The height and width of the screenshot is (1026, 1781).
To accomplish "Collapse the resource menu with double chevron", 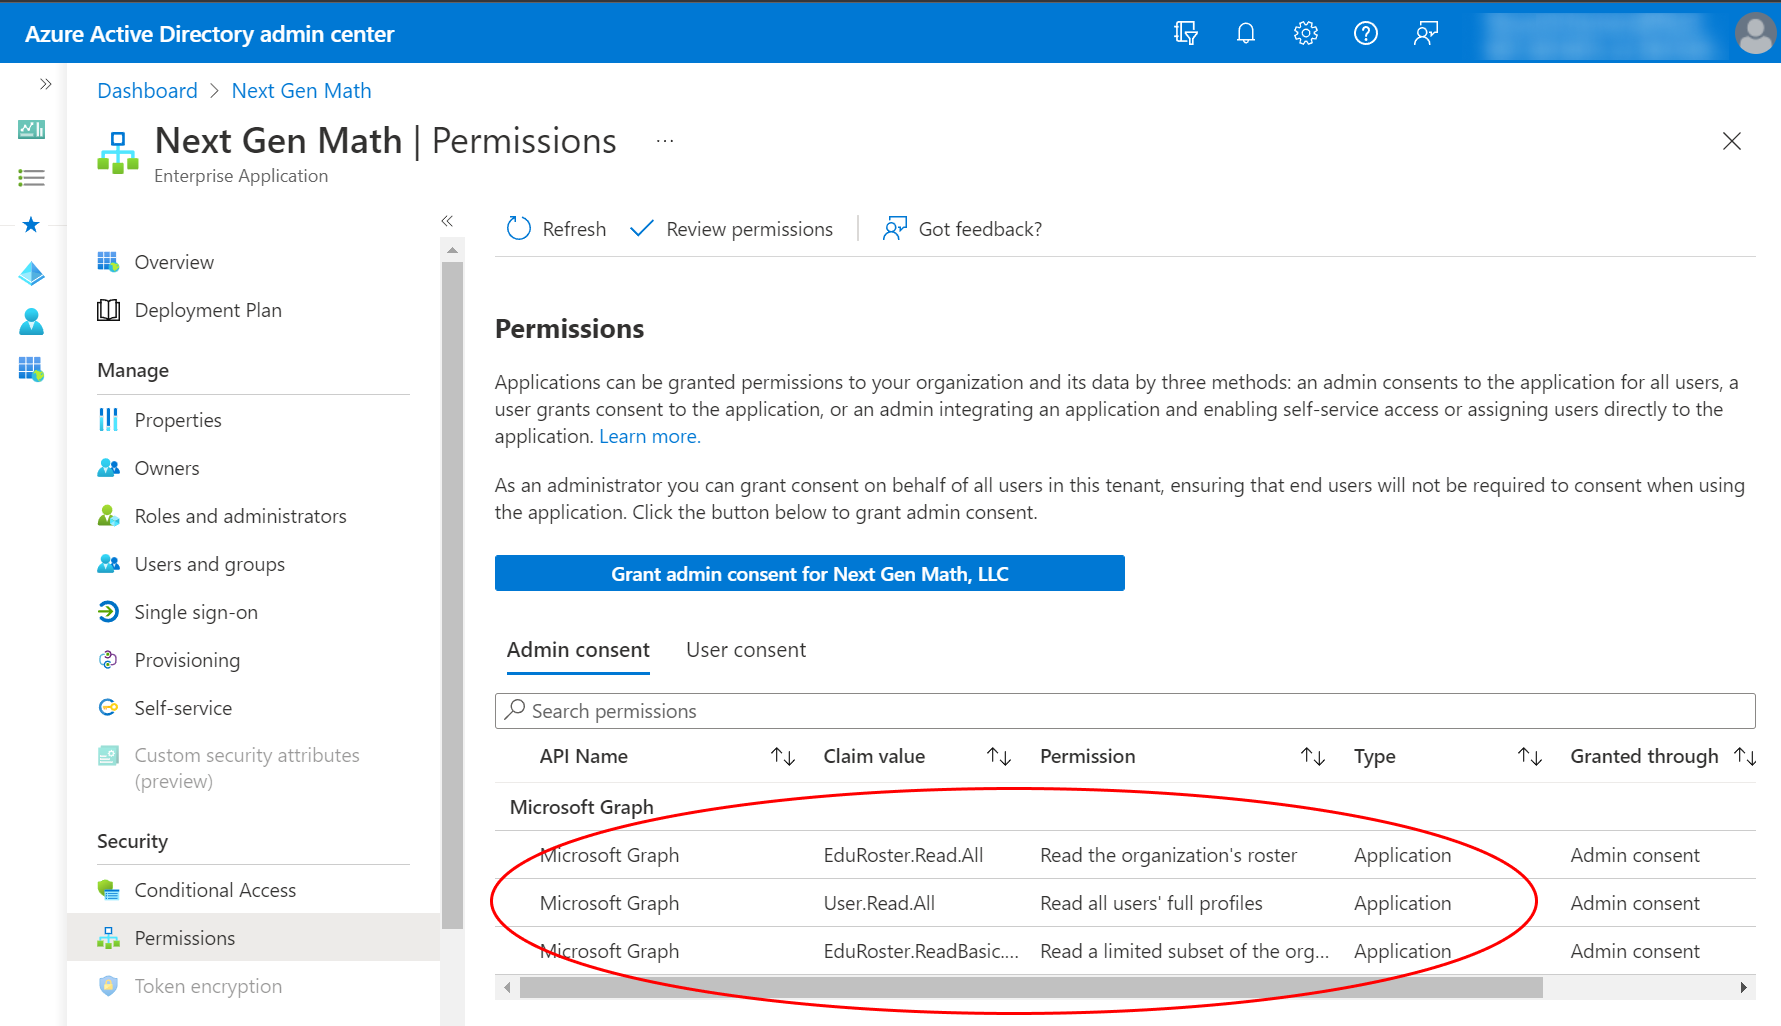I will pos(447,221).
